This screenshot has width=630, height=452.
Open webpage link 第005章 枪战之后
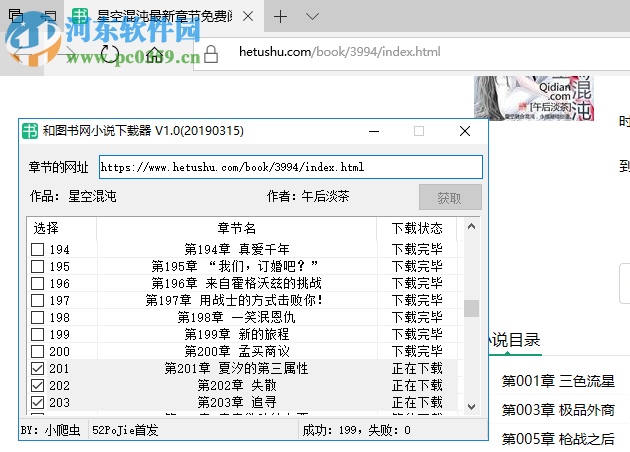558,439
